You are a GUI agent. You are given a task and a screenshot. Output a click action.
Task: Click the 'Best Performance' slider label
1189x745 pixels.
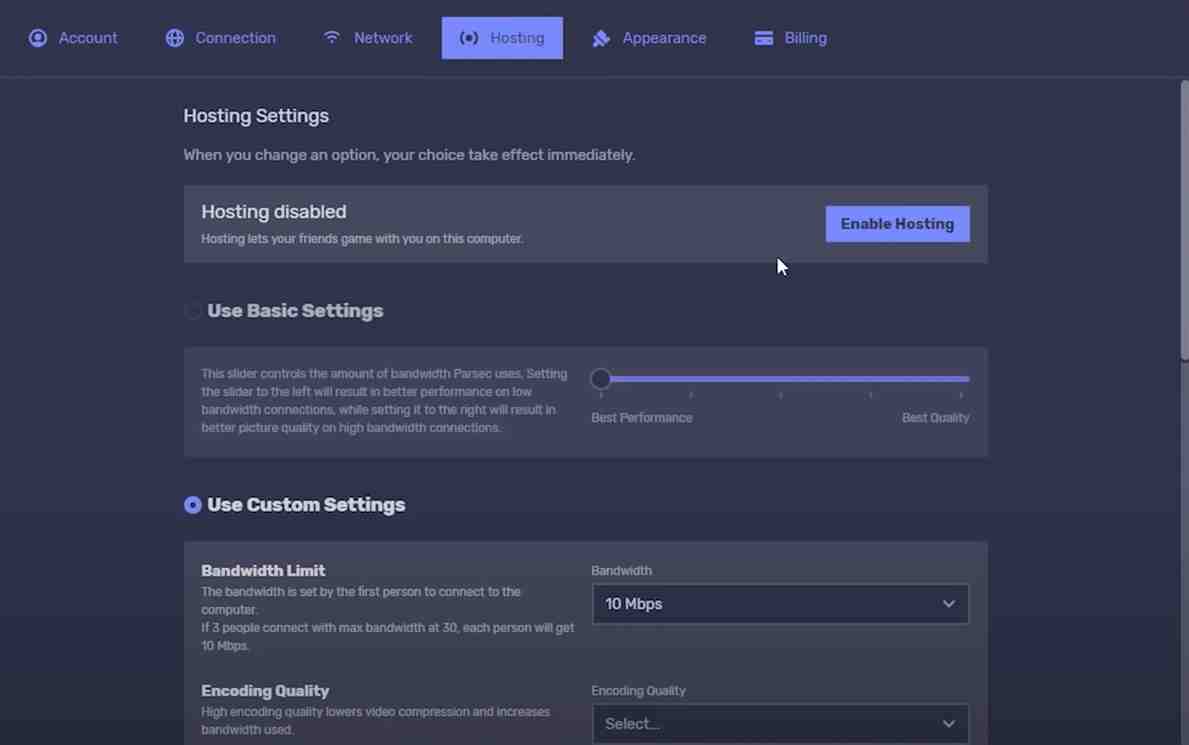(x=642, y=418)
